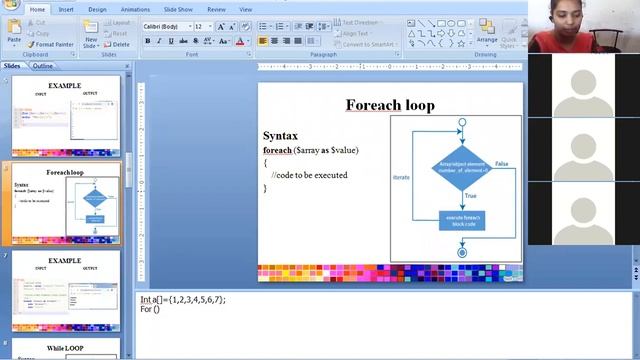Justify the paragraph text
Viewport: 640px width, 360px height.
pos(298,41)
